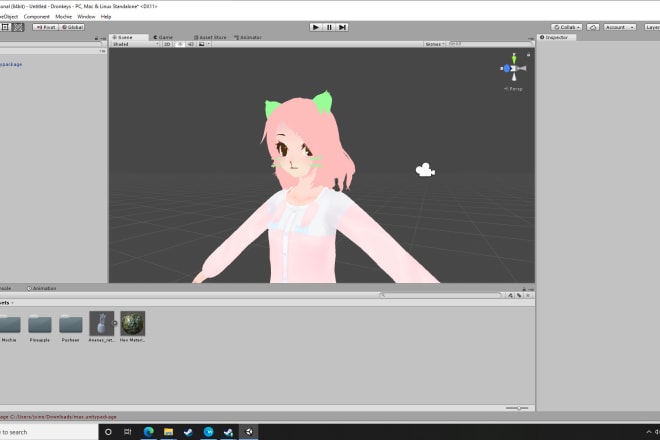
Task: Switch to the Animator tab
Action: [248, 37]
